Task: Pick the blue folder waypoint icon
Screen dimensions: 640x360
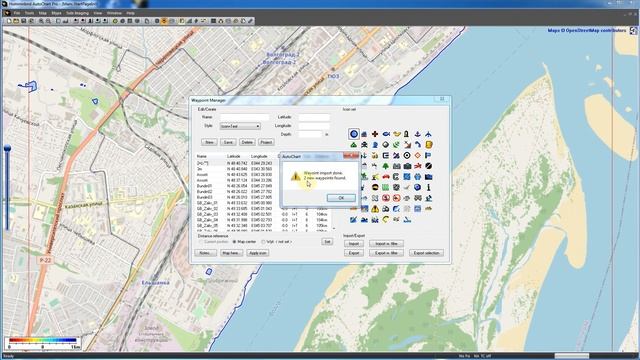Action: click(x=428, y=177)
